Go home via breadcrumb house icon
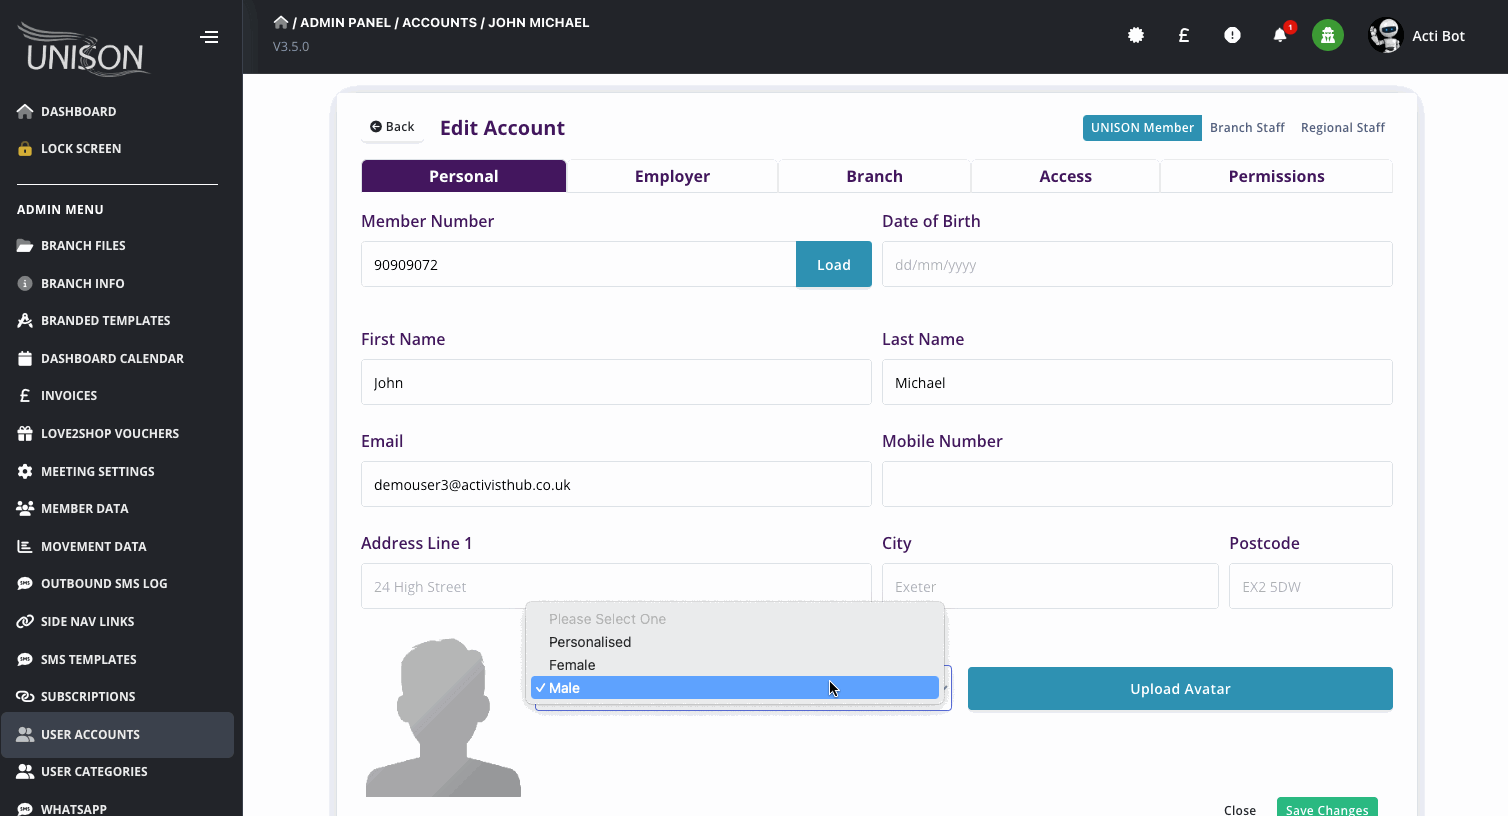1508x816 pixels. tap(281, 22)
